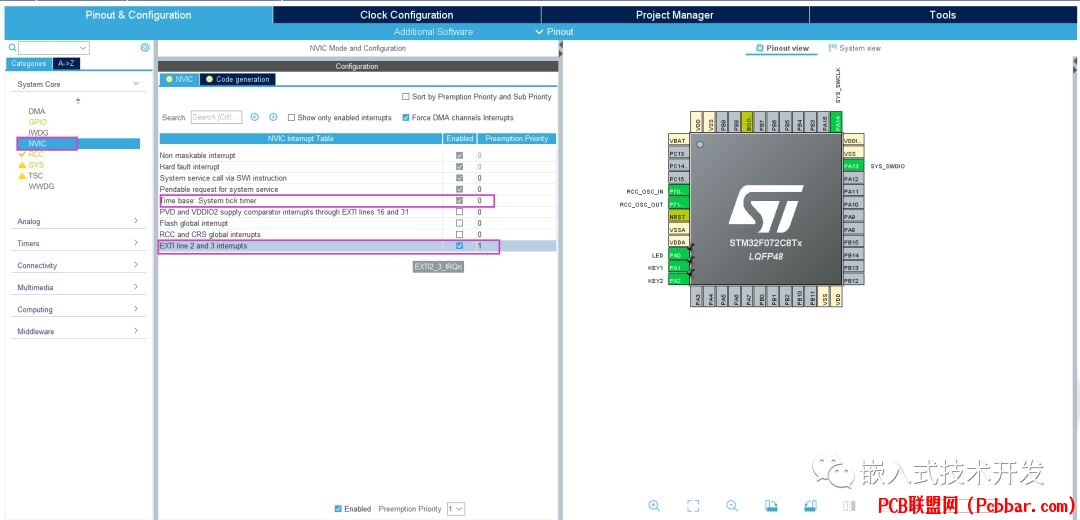This screenshot has width=1080, height=520.
Task: Select the VDDA pin on the chip
Action: (x=678, y=242)
